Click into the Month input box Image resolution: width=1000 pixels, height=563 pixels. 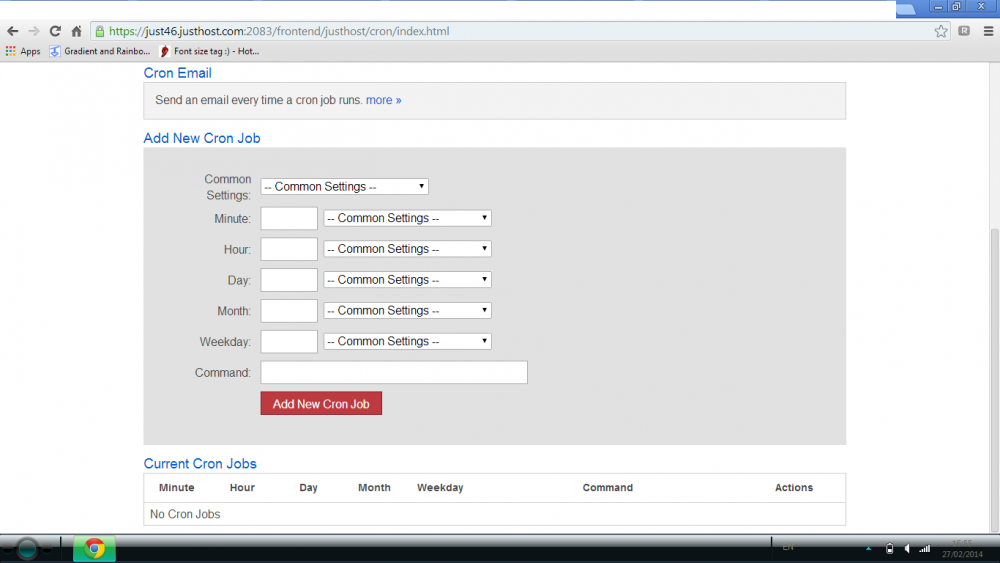click(x=289, y=311)
